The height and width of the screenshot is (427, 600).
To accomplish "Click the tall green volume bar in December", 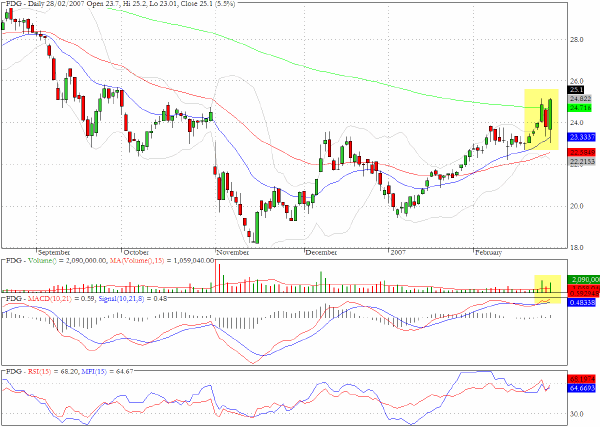I will [x=321, y=282].
